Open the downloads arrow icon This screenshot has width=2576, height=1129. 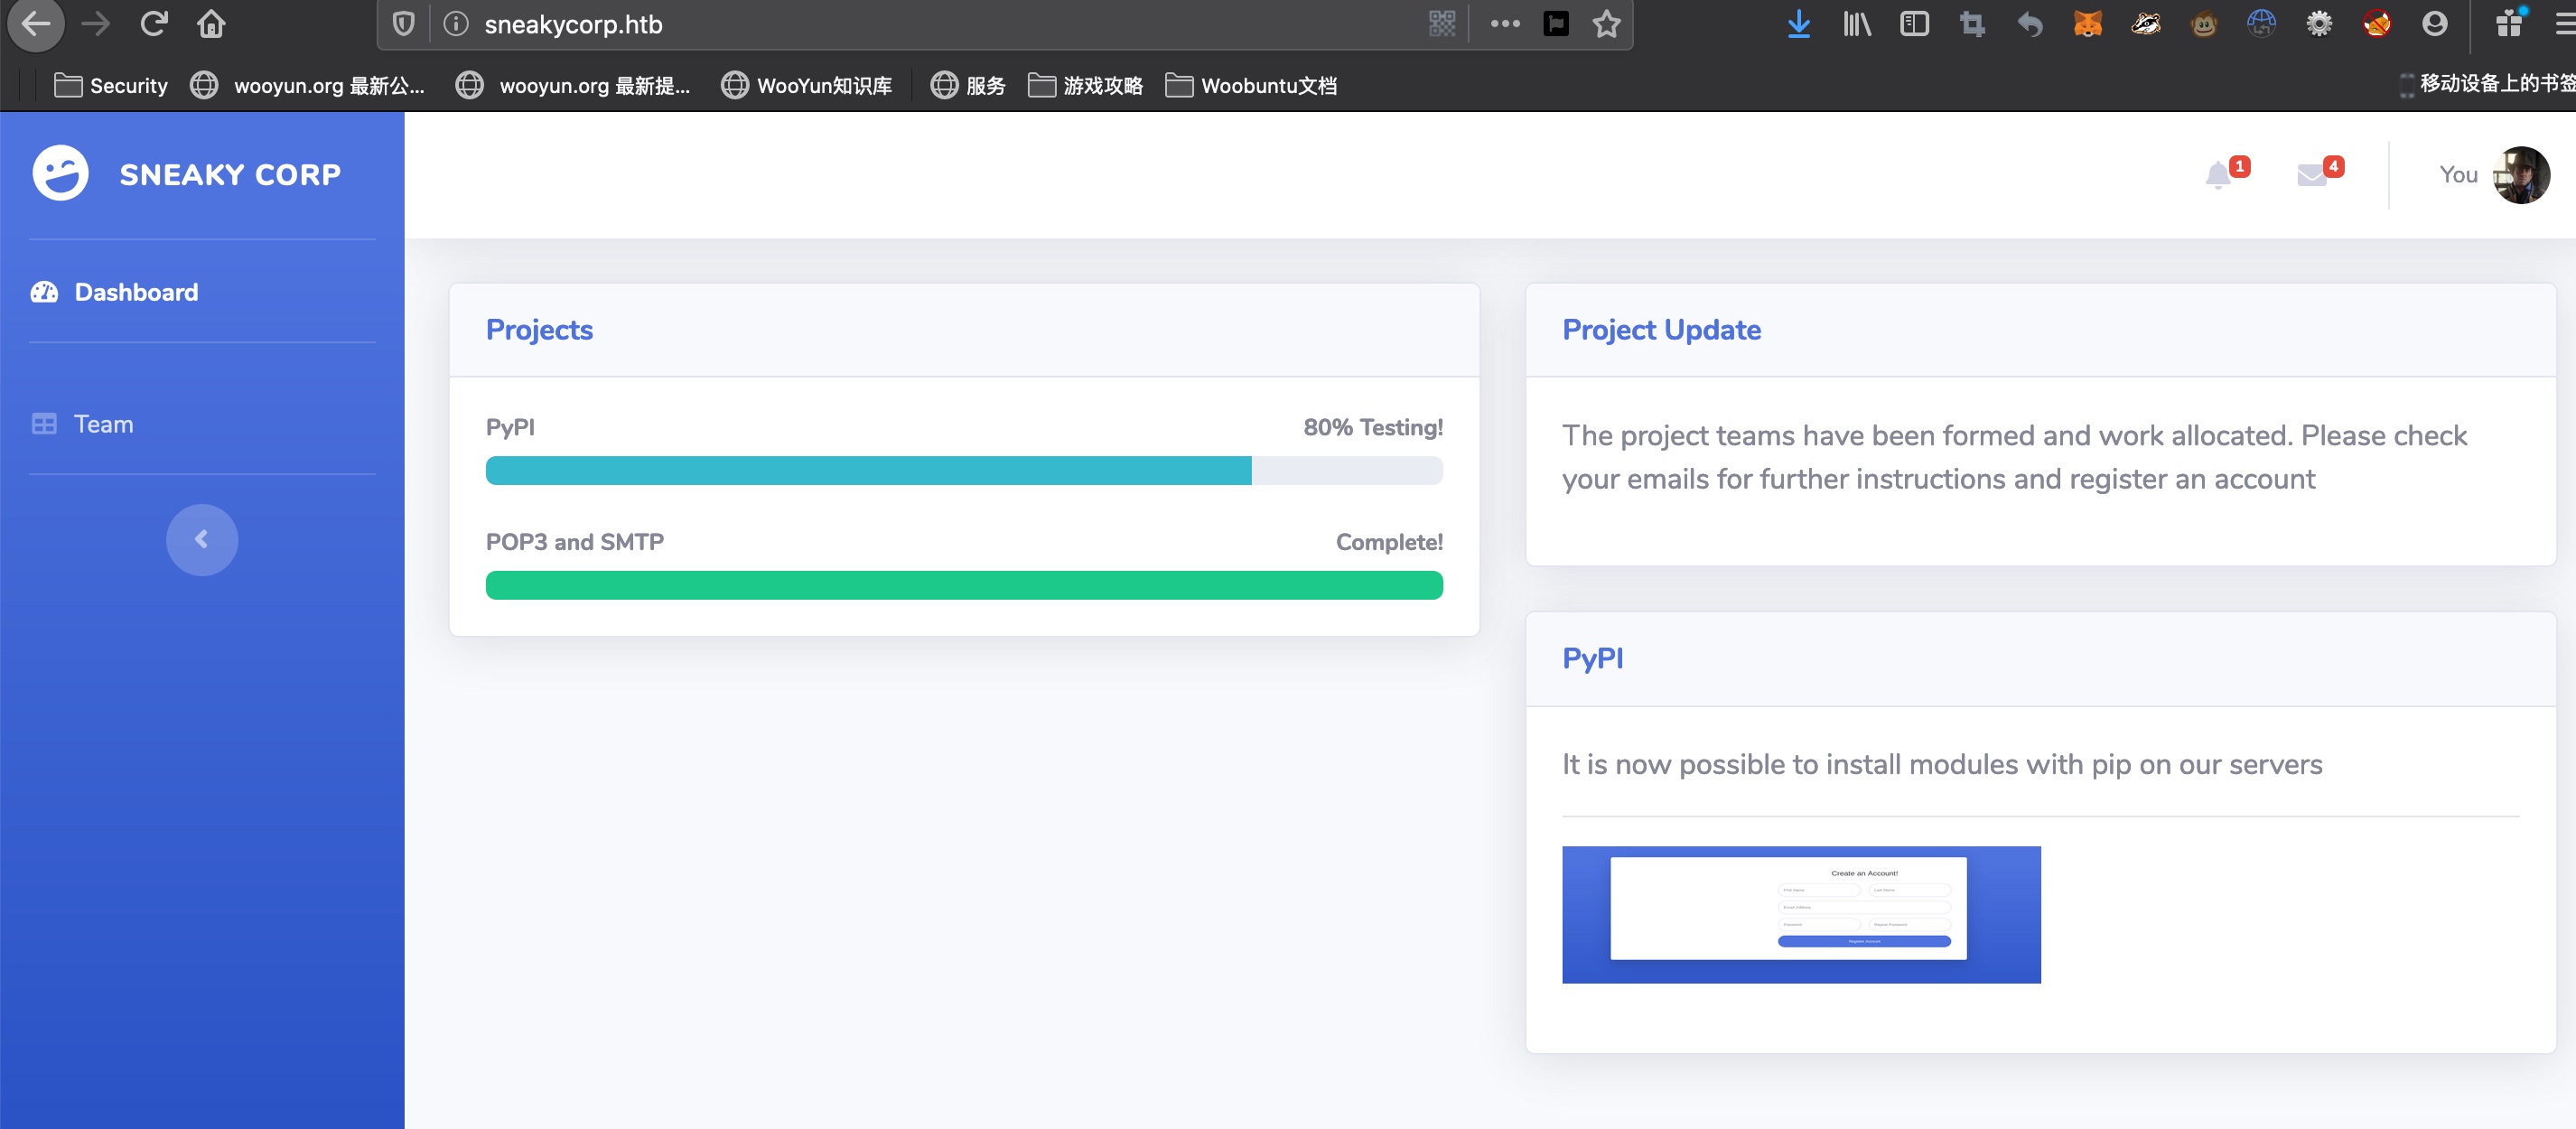tap(1798, 24)
